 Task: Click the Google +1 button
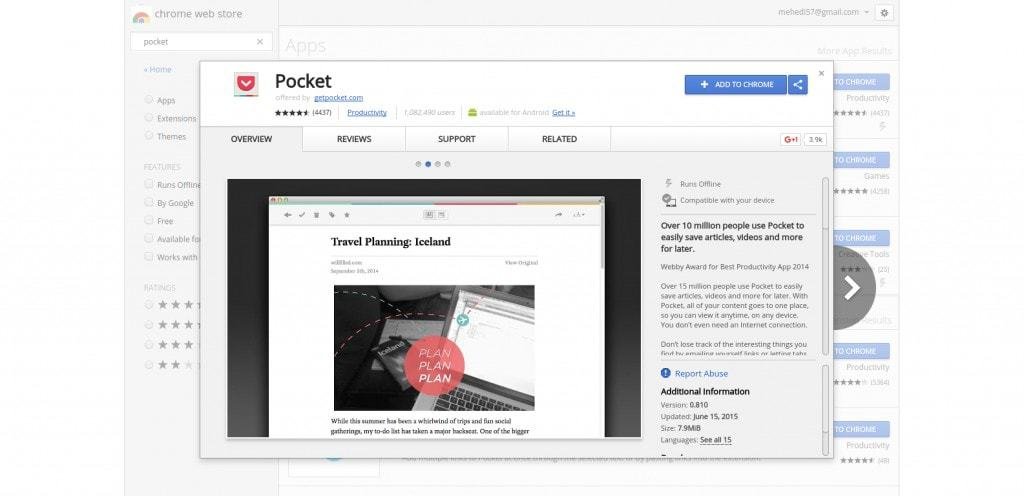(790, 140)
